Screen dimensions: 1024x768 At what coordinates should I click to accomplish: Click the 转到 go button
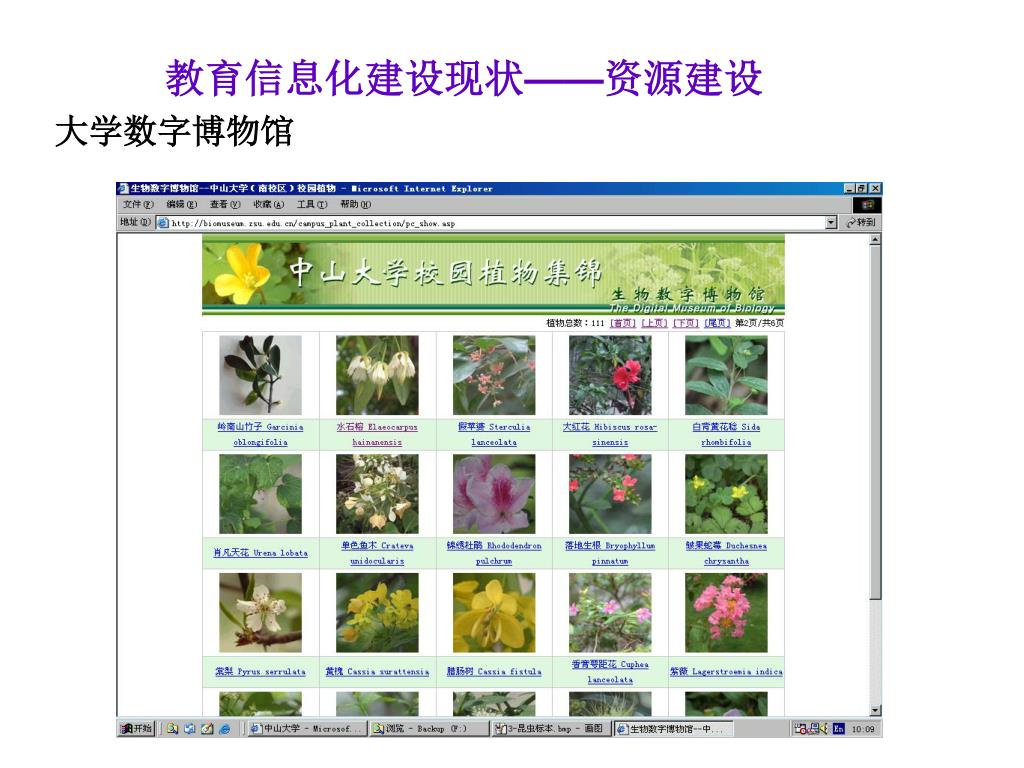861,223
